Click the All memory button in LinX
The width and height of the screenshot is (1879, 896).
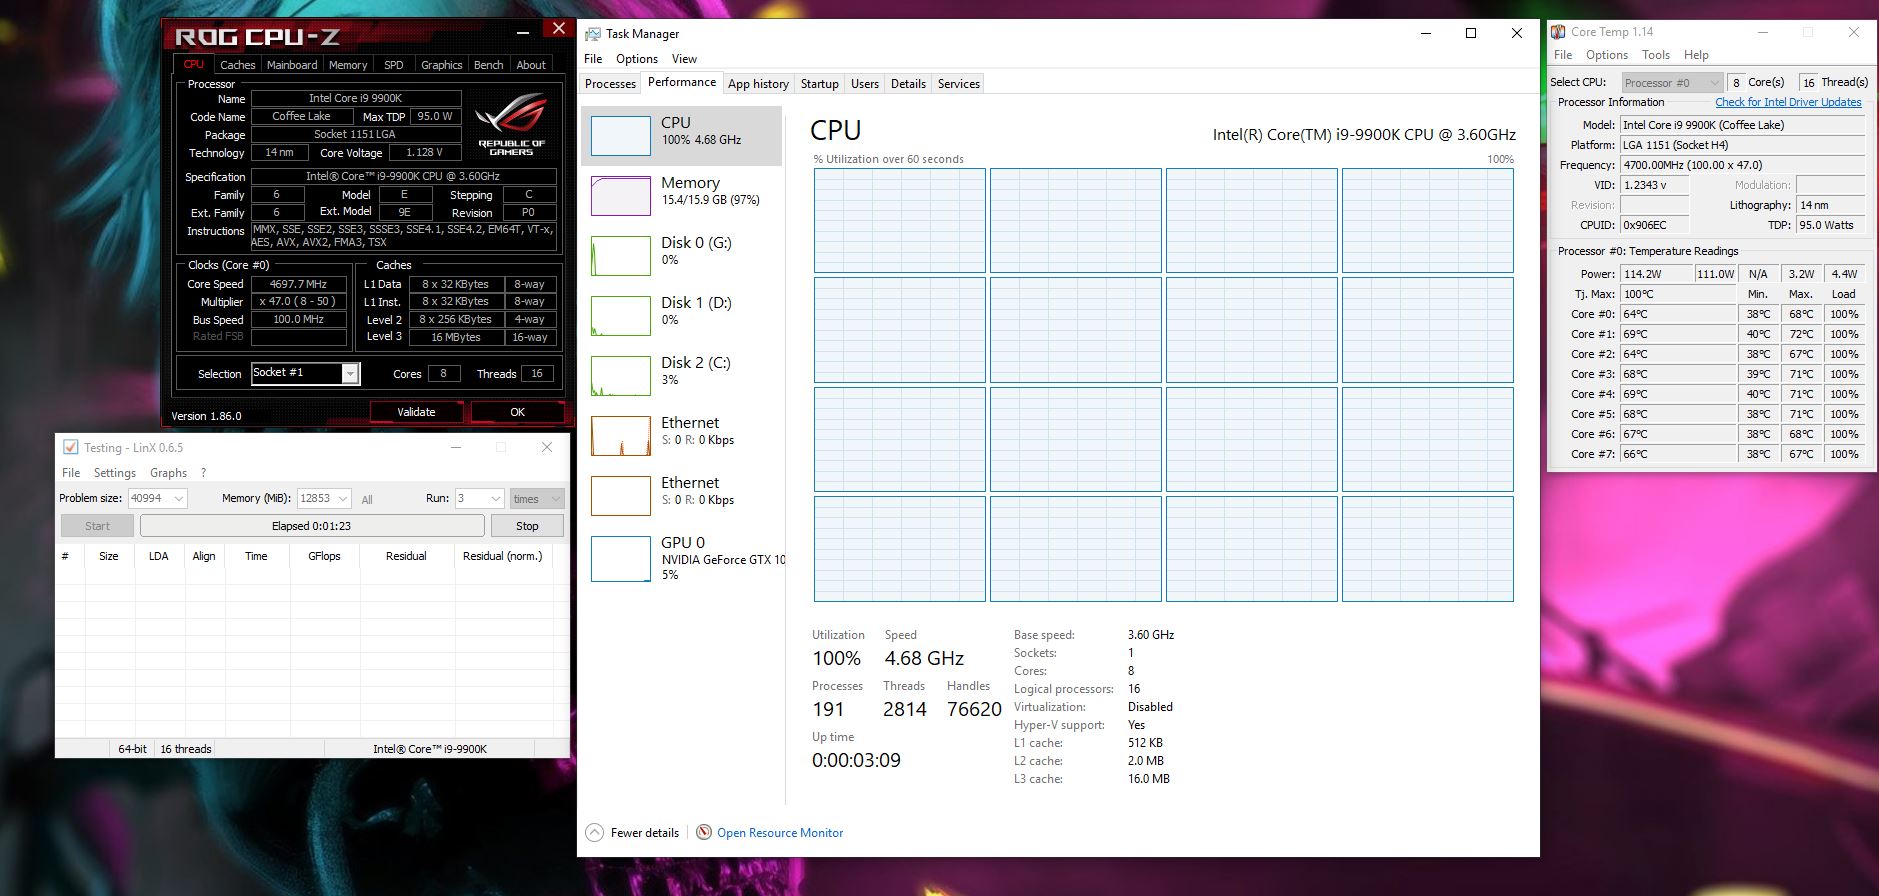coord(367,499)
